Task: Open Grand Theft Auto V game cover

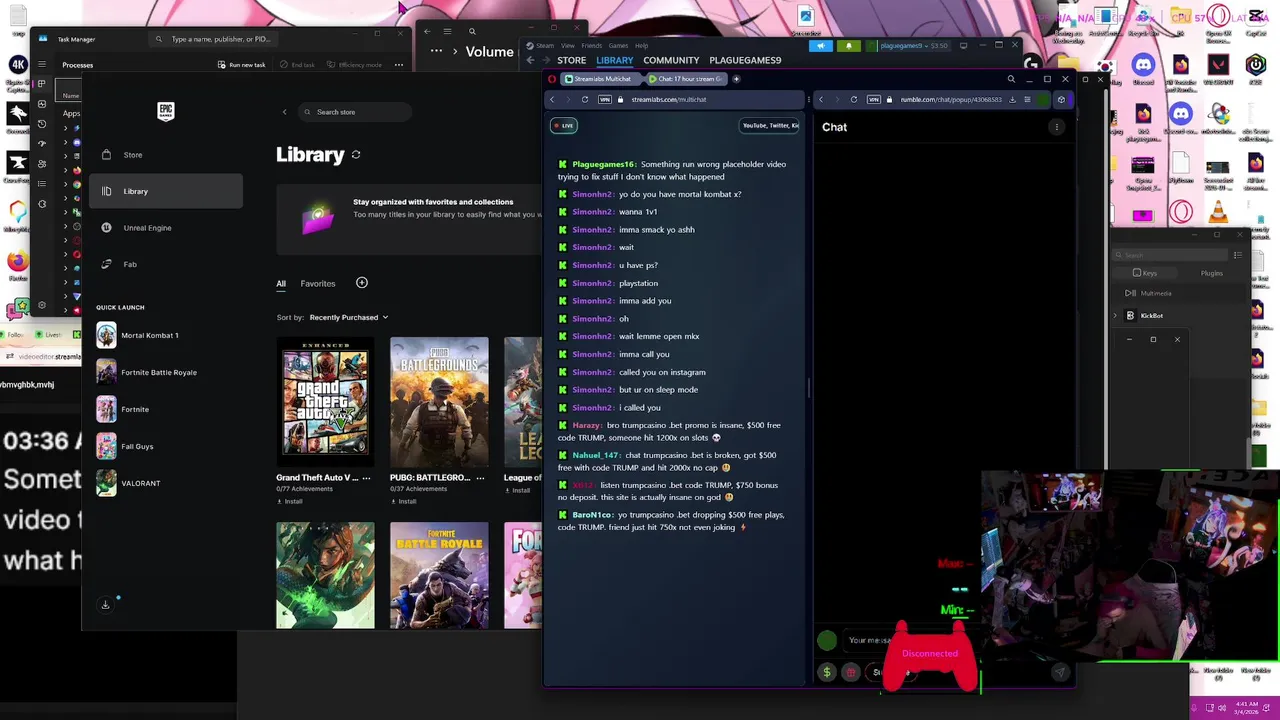Action: click(x=325, y=402)
